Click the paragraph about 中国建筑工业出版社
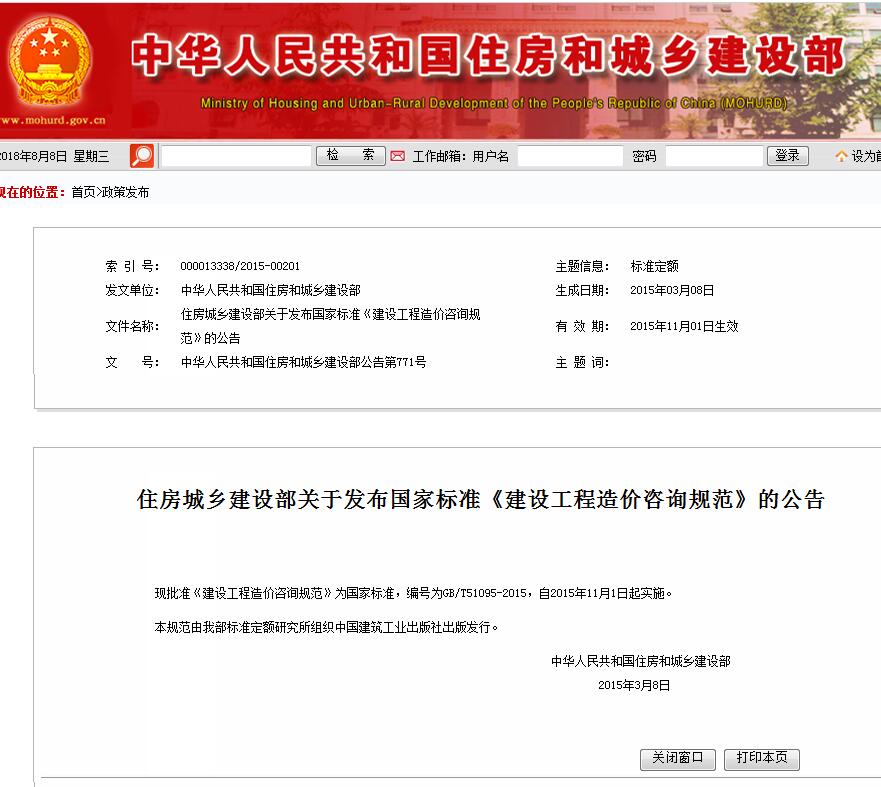Image resolution: width=881 pixels, height=787 pixels. [326, 627]
